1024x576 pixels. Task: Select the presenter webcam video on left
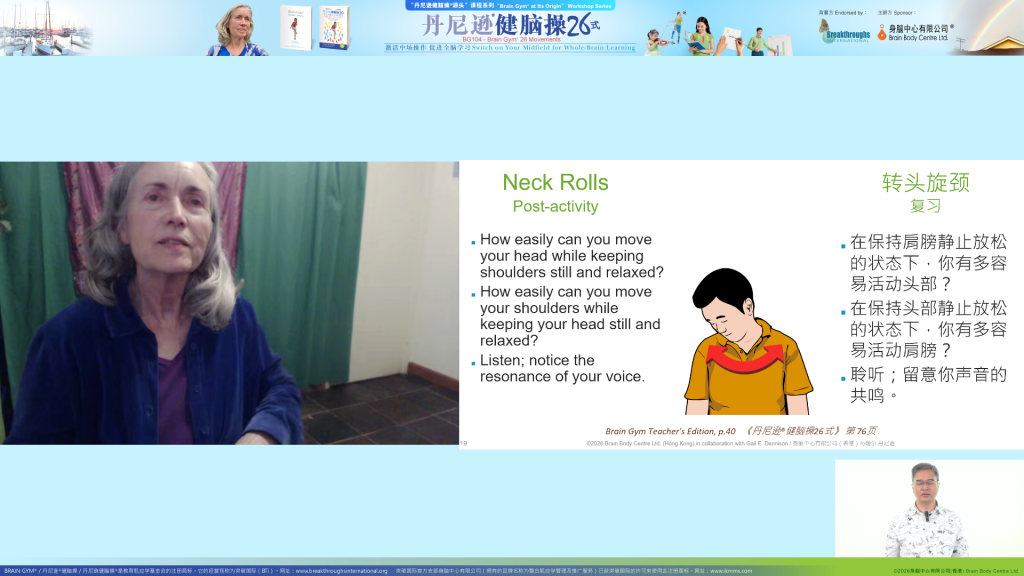pos(229,303)
